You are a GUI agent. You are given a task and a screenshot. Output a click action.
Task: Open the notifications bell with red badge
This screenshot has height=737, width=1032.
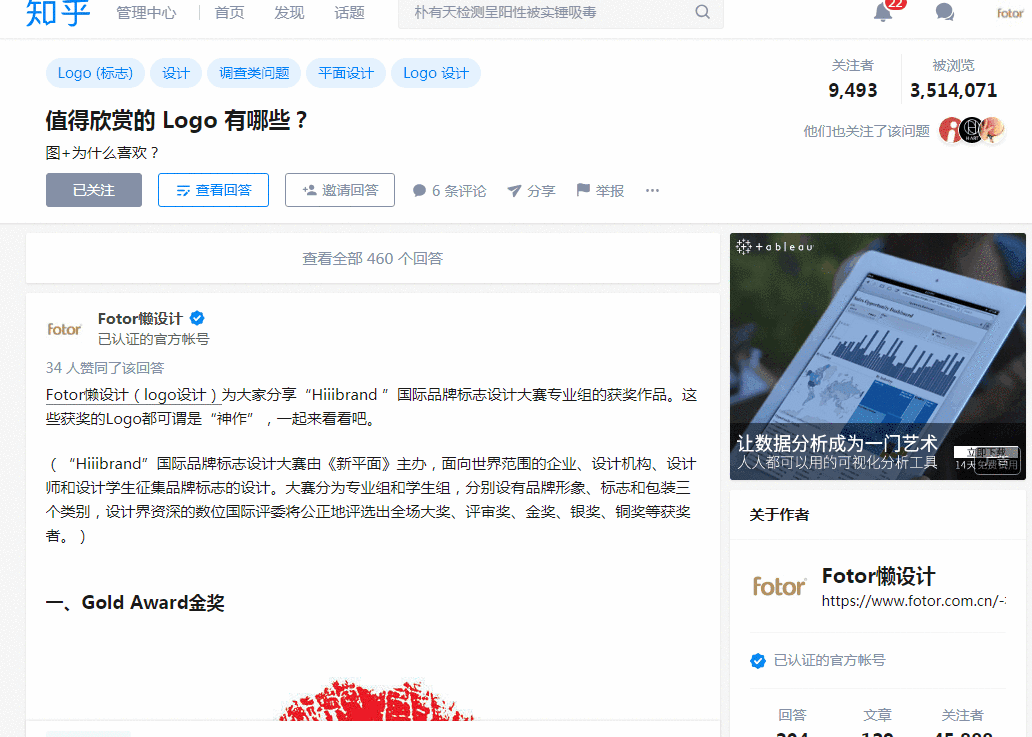[x=884, y=14]
